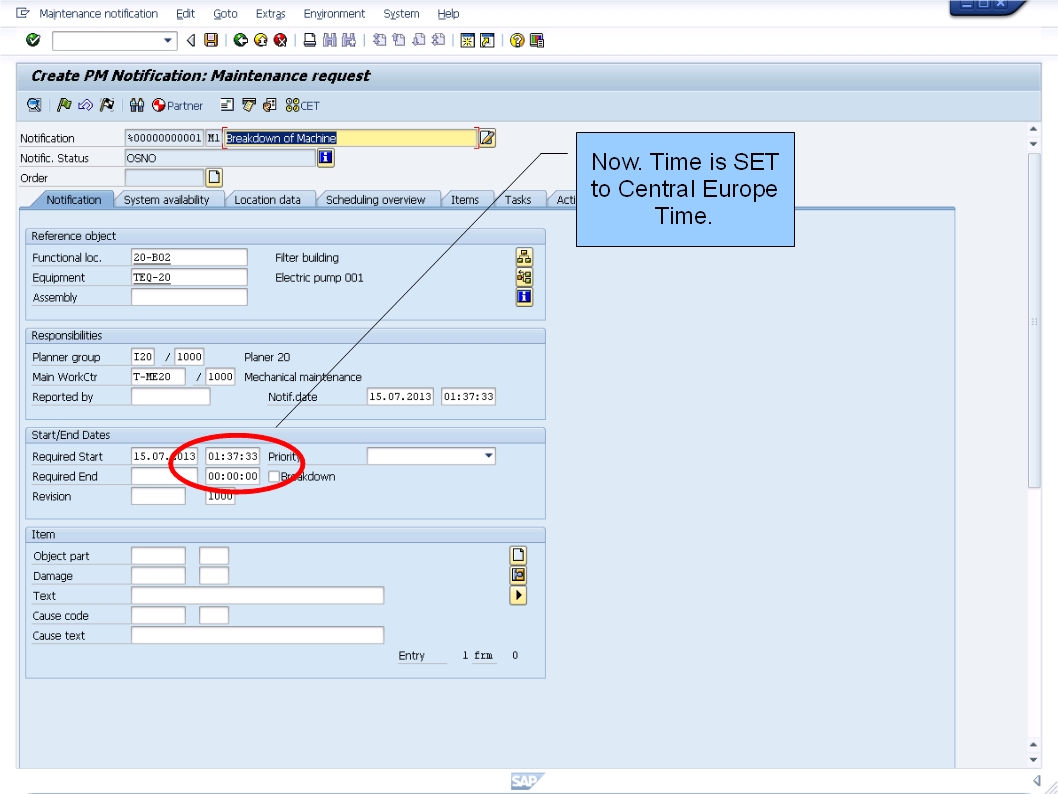Image resolution: width=1058 pixels, height=794 pixels.
Task: Click the Save diskette icon
Action: [211, 40]
